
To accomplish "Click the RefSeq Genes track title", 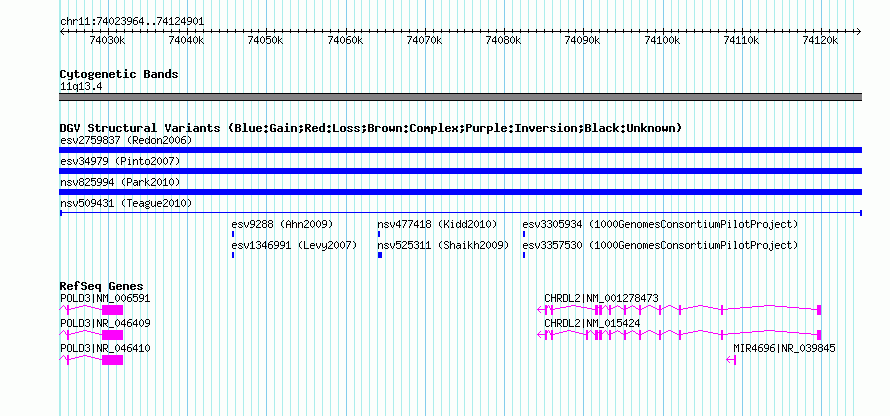I will [x=101, y=286].
